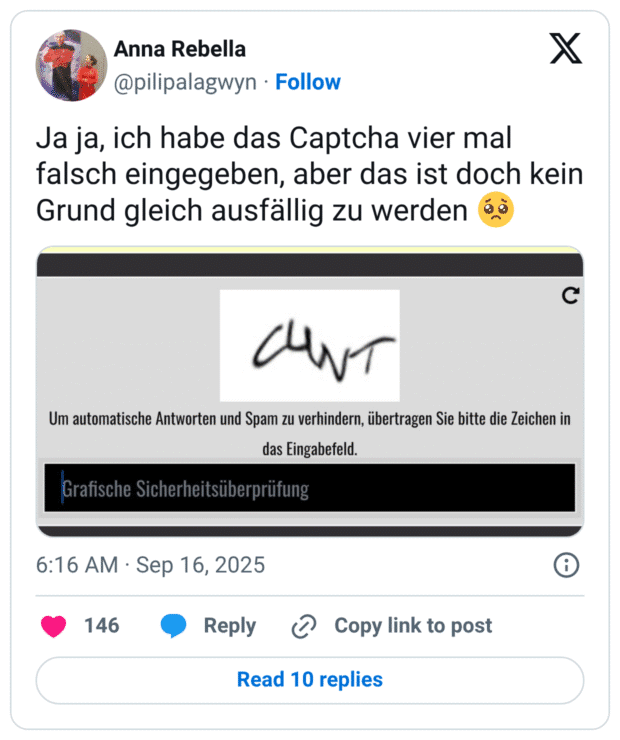Open the X logo in the corner
This screenshot has width=620, height=740.
566,48
